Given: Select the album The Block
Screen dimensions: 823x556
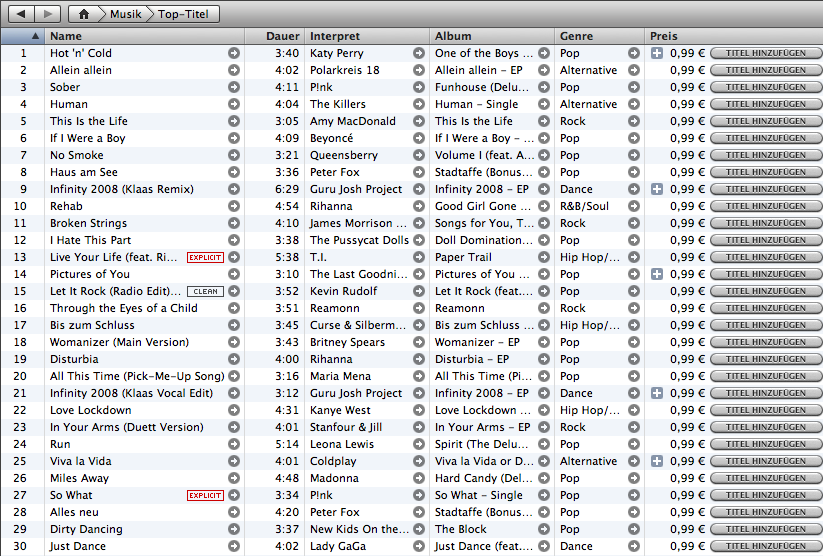Looking at the screenshot, I should pos(460,529).
